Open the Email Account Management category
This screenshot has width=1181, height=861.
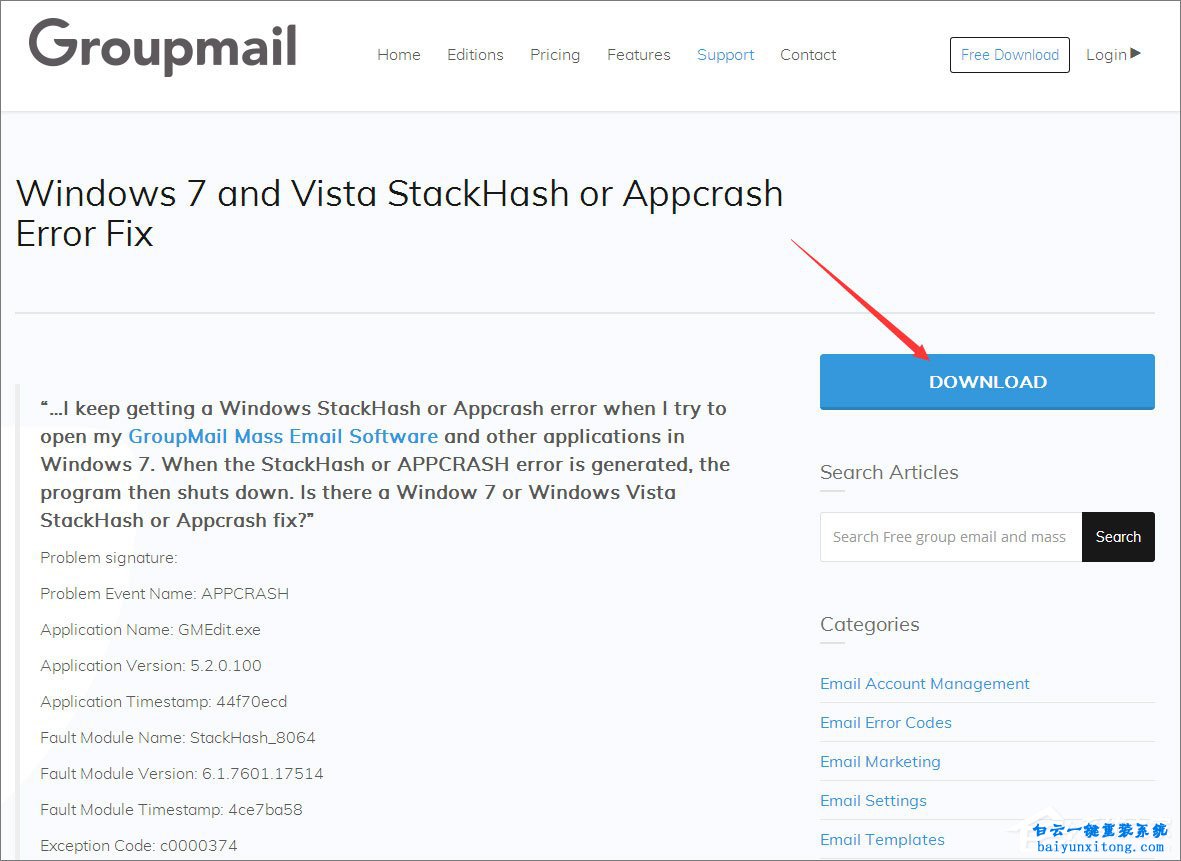tap(924, 684)
